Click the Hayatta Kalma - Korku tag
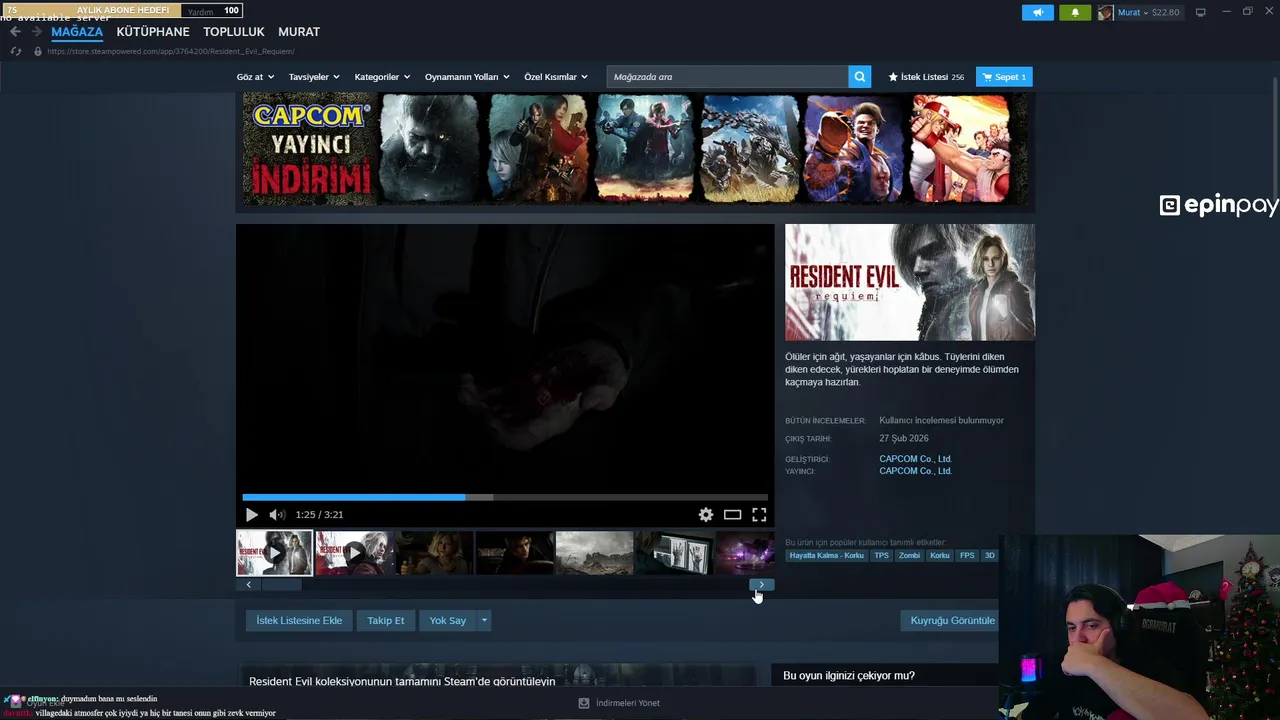Screen dimensions: 1280x720 click(826, 556)
